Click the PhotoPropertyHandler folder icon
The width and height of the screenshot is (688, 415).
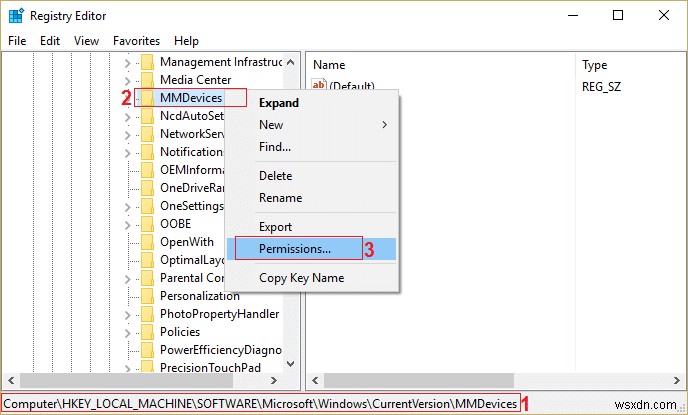click(x=147, y=314)
